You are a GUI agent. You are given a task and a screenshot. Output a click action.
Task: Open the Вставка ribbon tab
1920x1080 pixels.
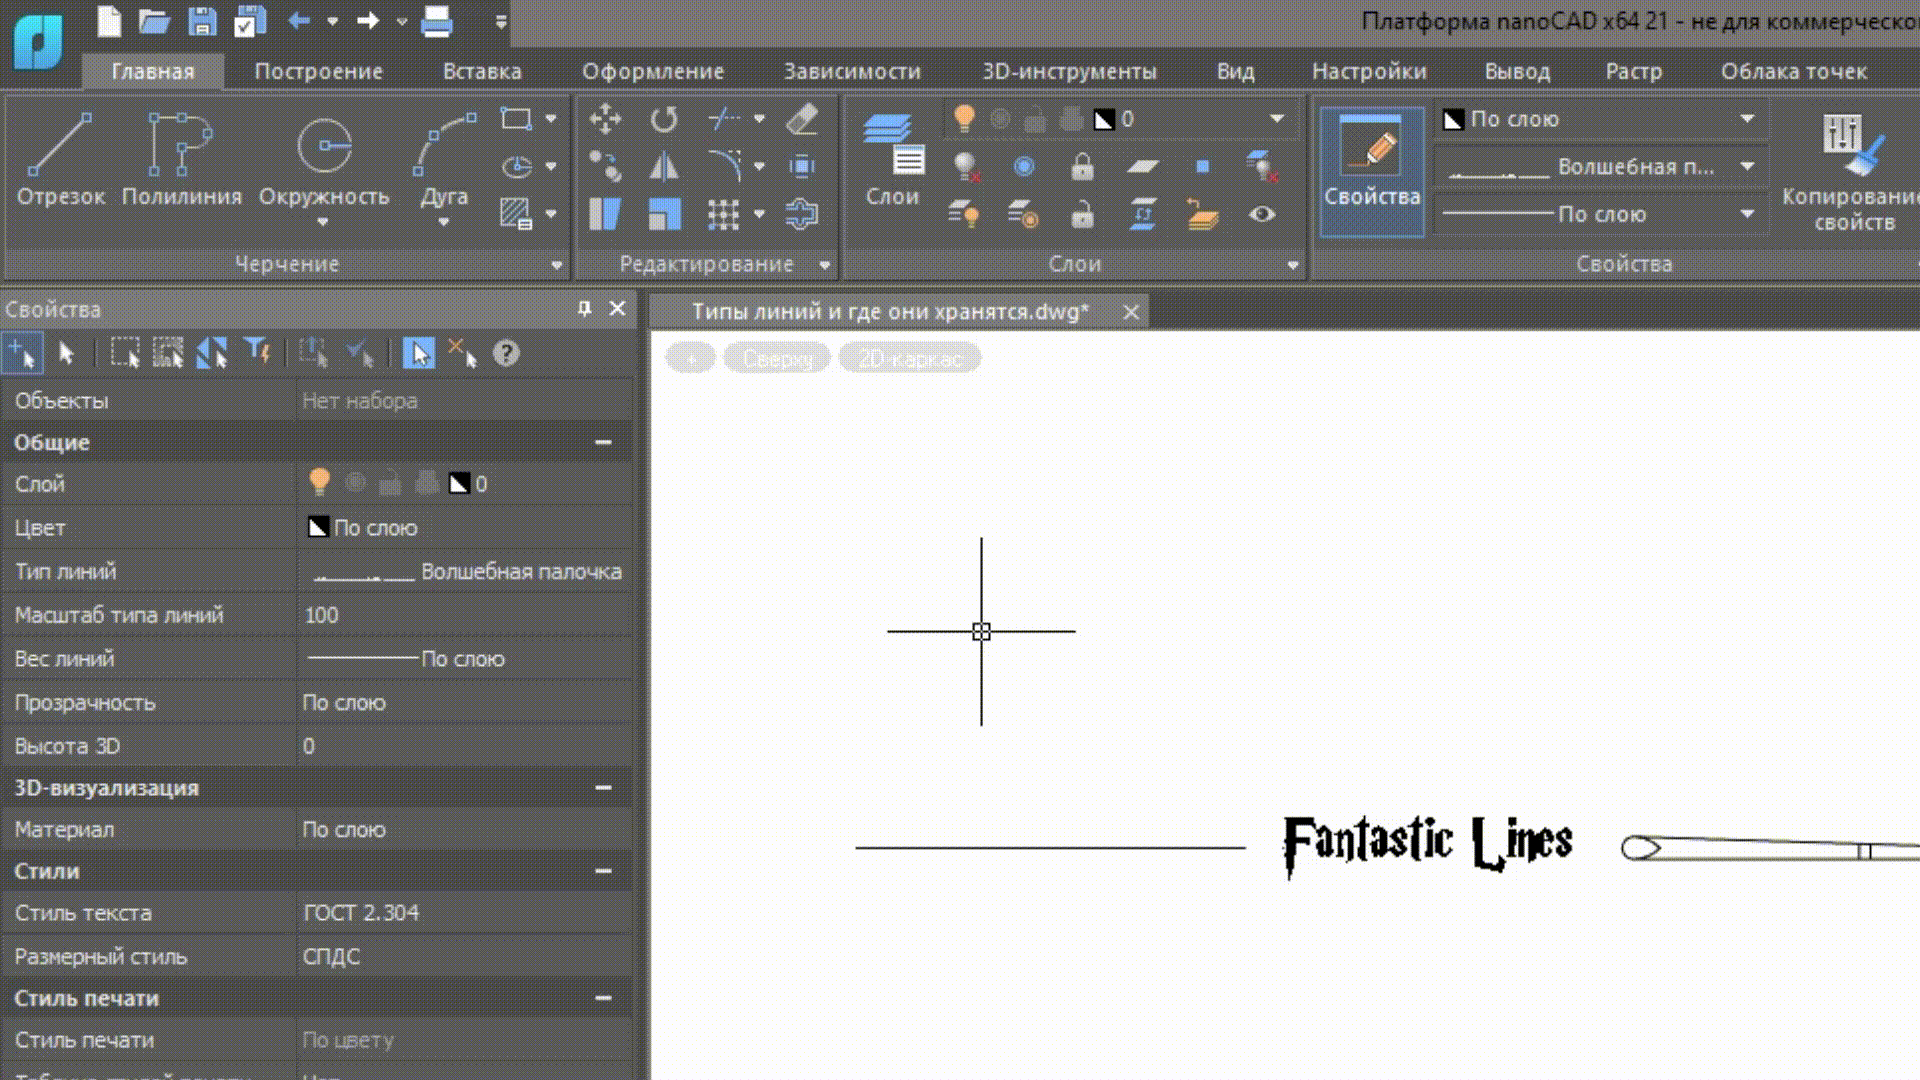point(482,71)
